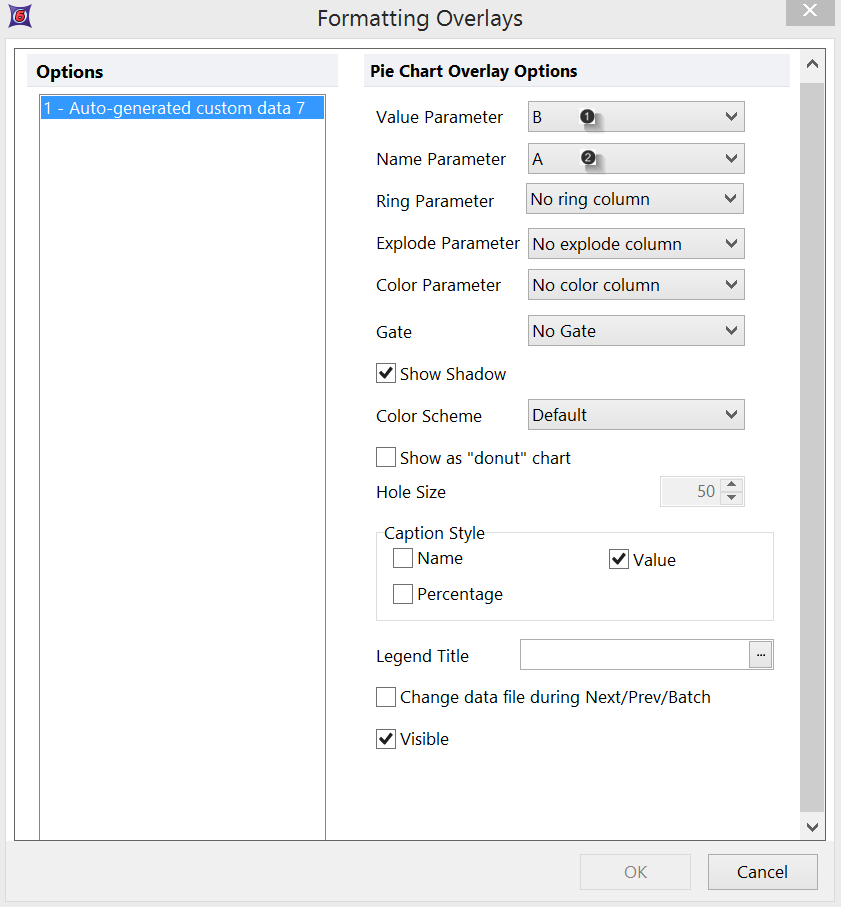Open the Name Parameter dropdown

click(636, 159)
